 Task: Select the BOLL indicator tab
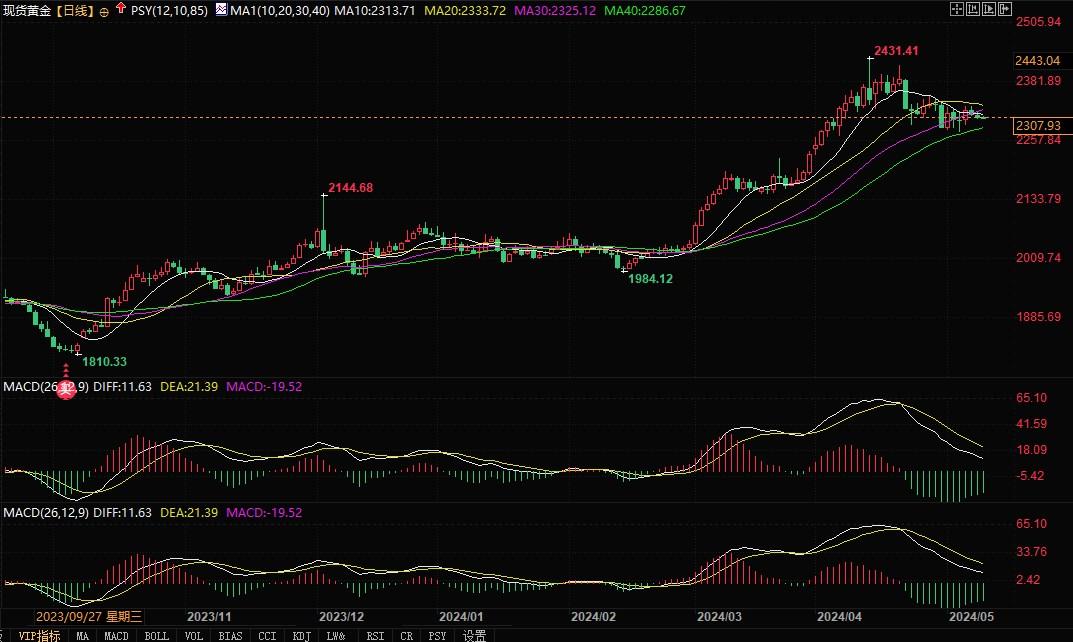pyautogui.click(x=156, y=635)
